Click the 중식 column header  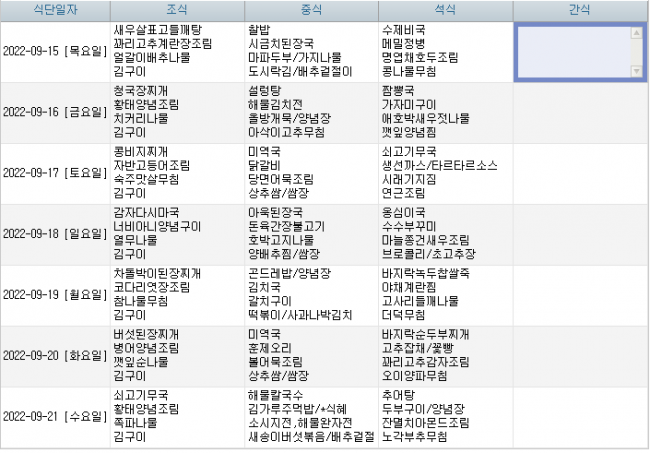coord(310,10)
